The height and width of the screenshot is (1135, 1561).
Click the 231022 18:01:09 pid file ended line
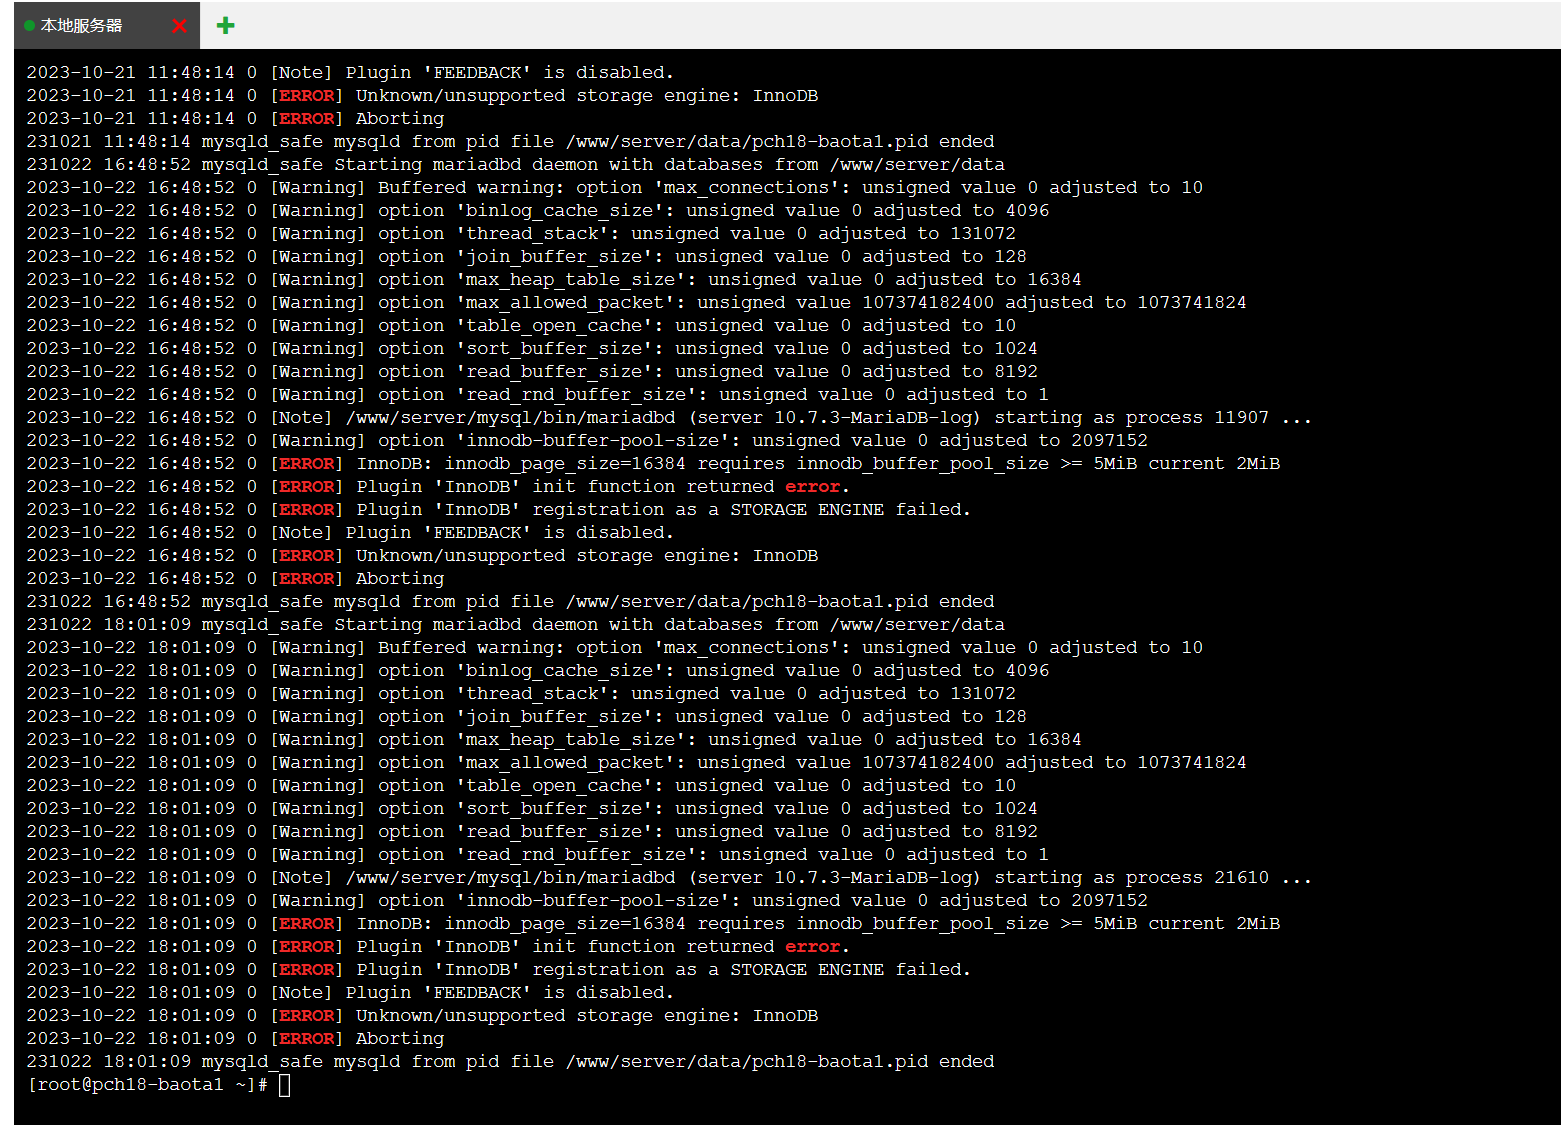click(510, 1062)
